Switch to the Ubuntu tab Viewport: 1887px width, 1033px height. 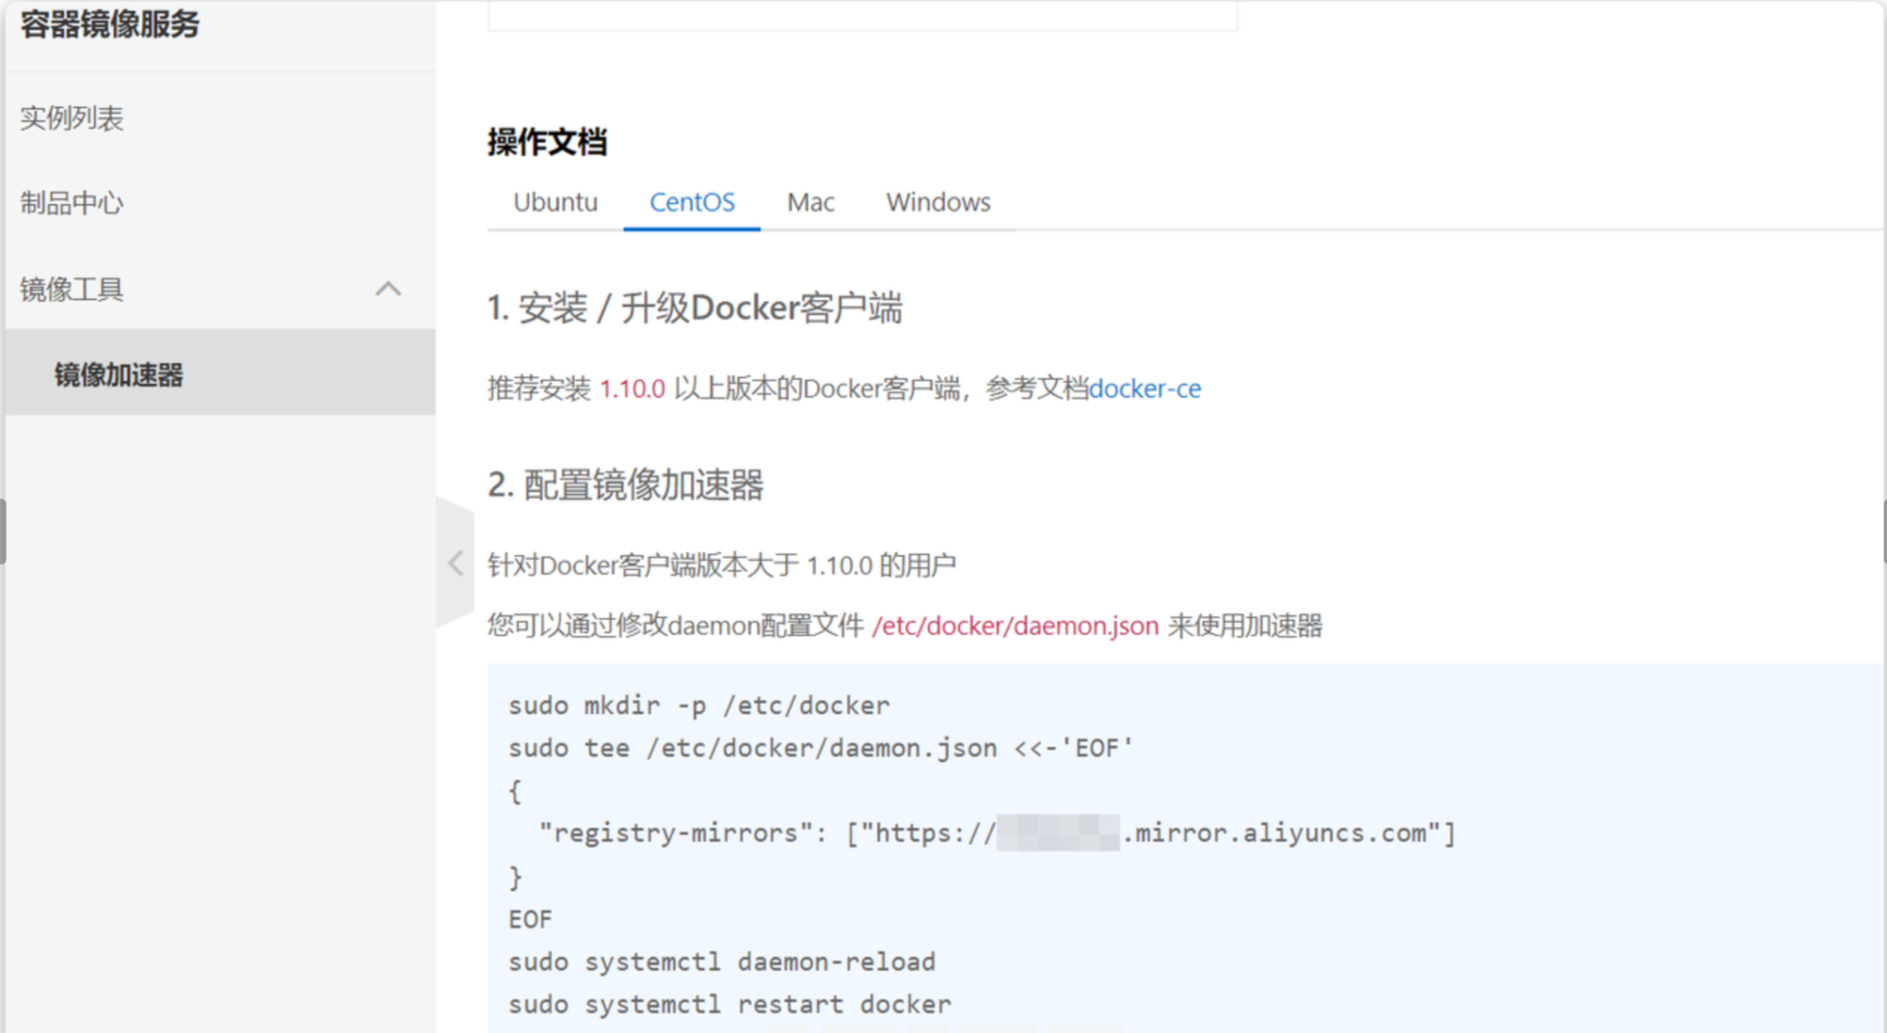coord(555,202)
